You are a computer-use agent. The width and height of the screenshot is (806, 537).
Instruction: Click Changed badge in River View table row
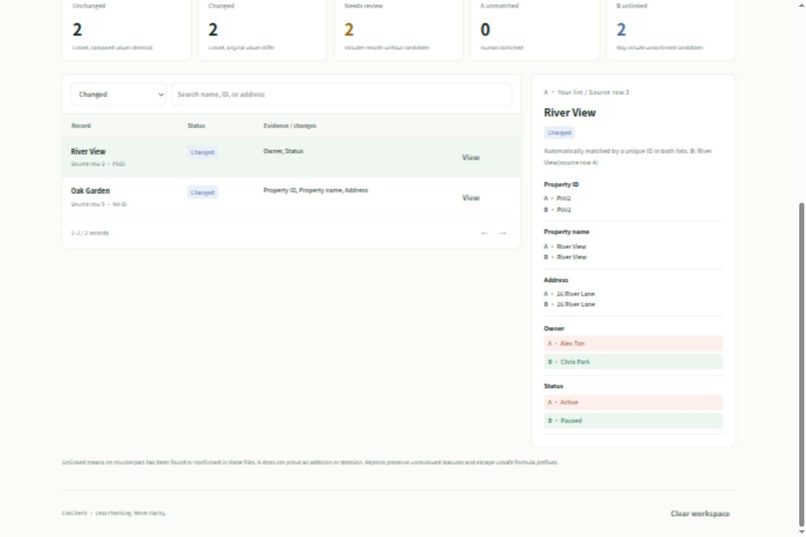coord(202,153)
